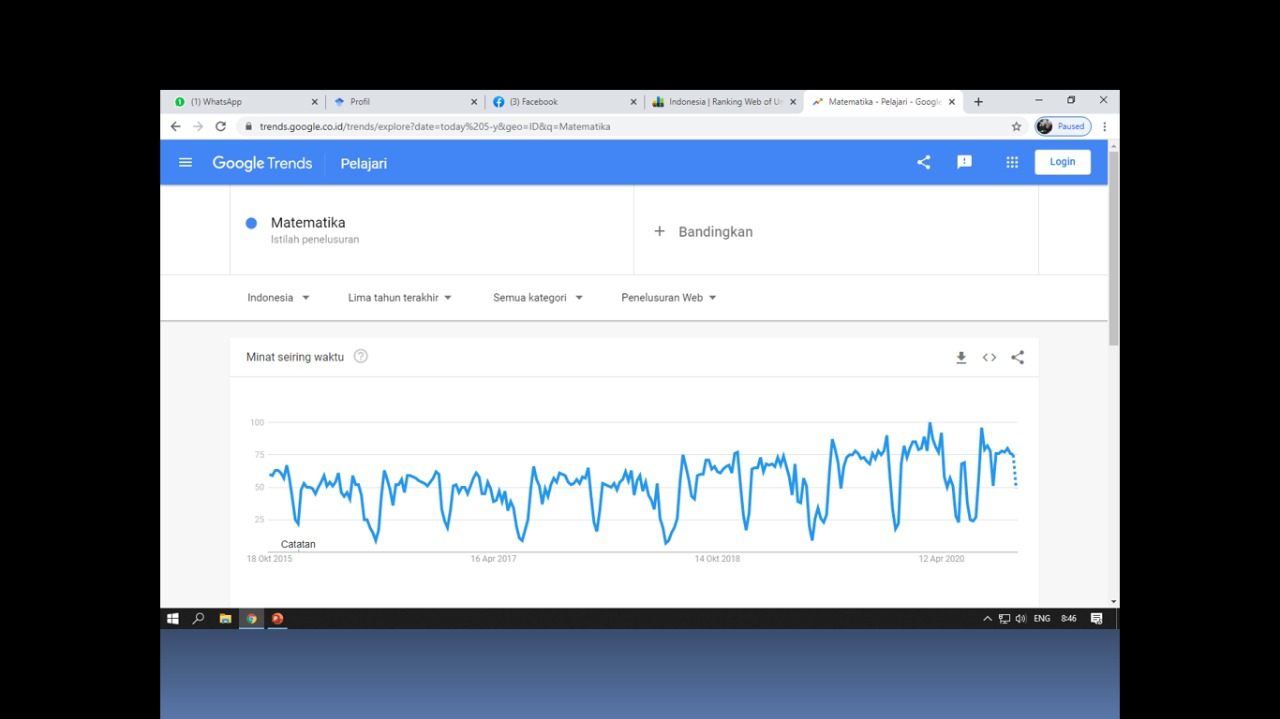This screenshot has width=1280, height=719.
Task: Click the browser forward arrow
Action: pyautogui.click(x=198, y=127)
